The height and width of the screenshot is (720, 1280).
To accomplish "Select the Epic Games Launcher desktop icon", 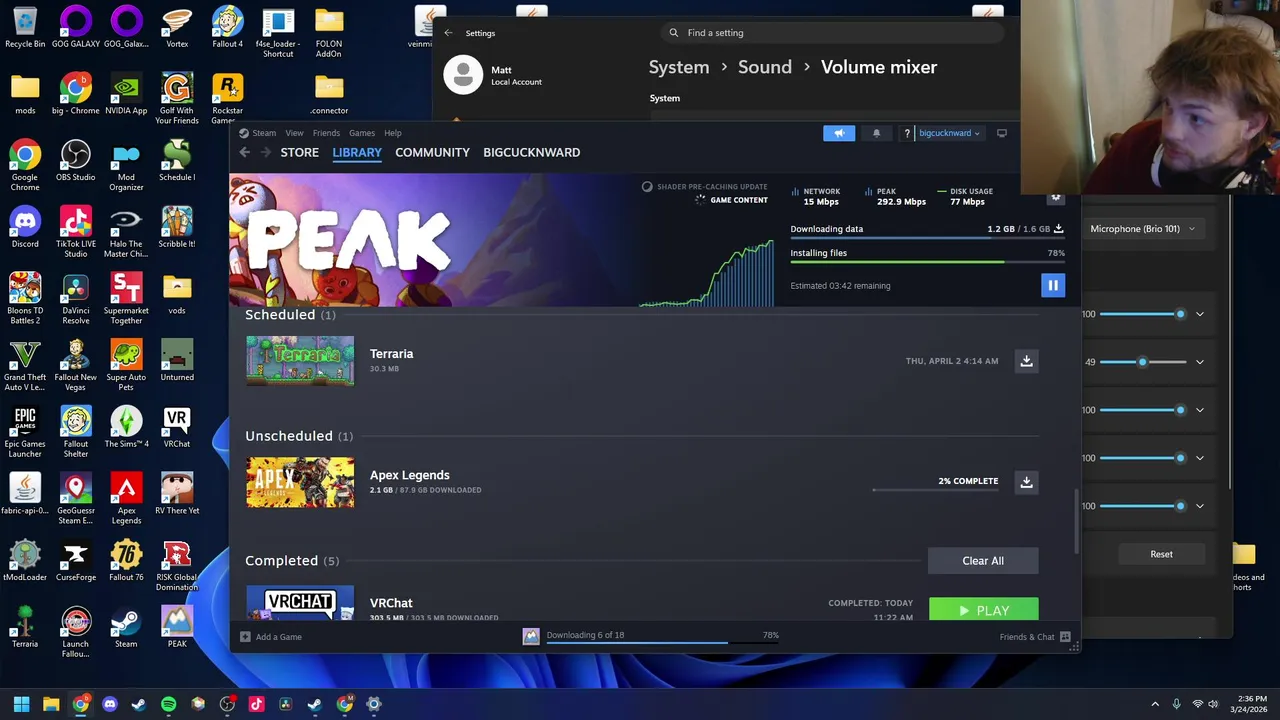I will click(25, 432).
